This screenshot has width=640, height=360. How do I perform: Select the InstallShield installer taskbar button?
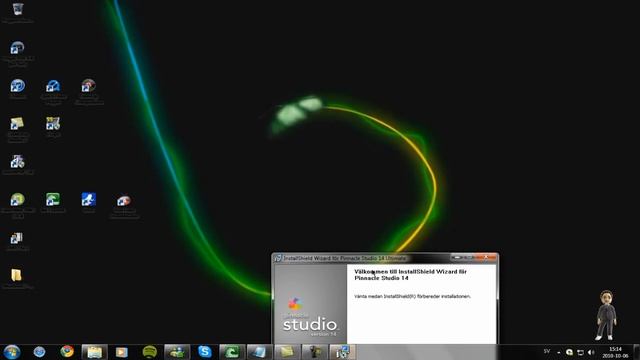tap(342, 352)
